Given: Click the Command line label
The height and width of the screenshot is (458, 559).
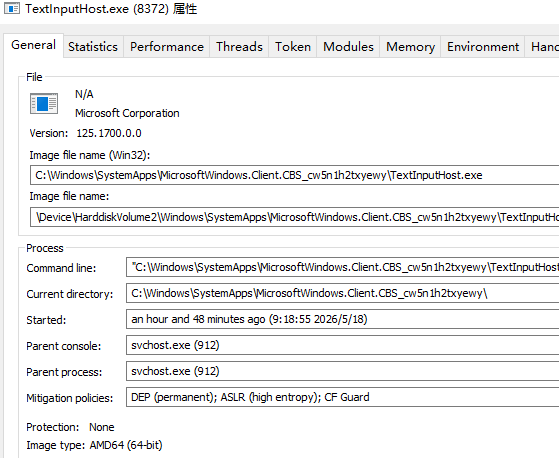Looking at the screenshot, I should pos(61,268).
